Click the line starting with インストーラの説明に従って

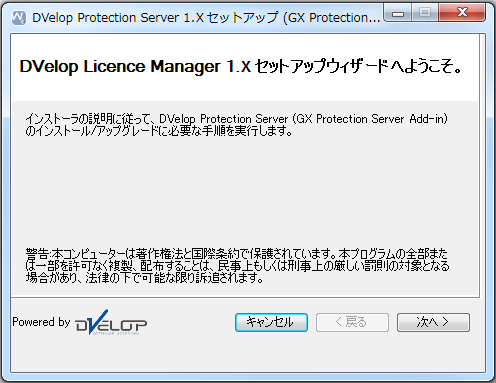237,119
